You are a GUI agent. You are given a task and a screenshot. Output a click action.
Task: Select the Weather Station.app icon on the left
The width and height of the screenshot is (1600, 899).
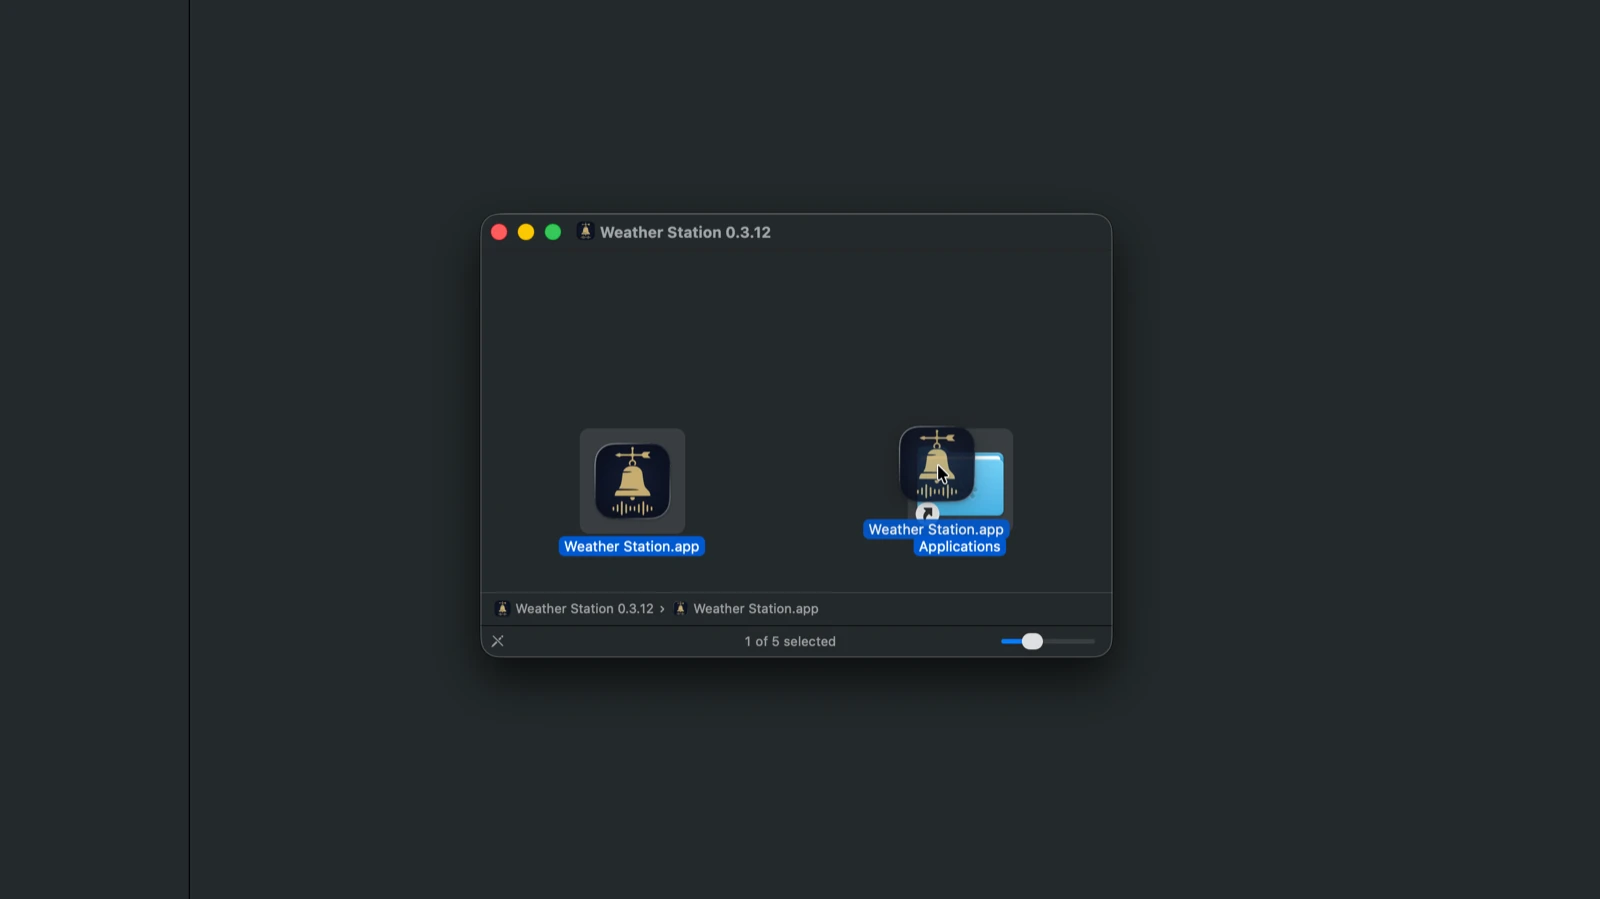click(x=632, y=481)
